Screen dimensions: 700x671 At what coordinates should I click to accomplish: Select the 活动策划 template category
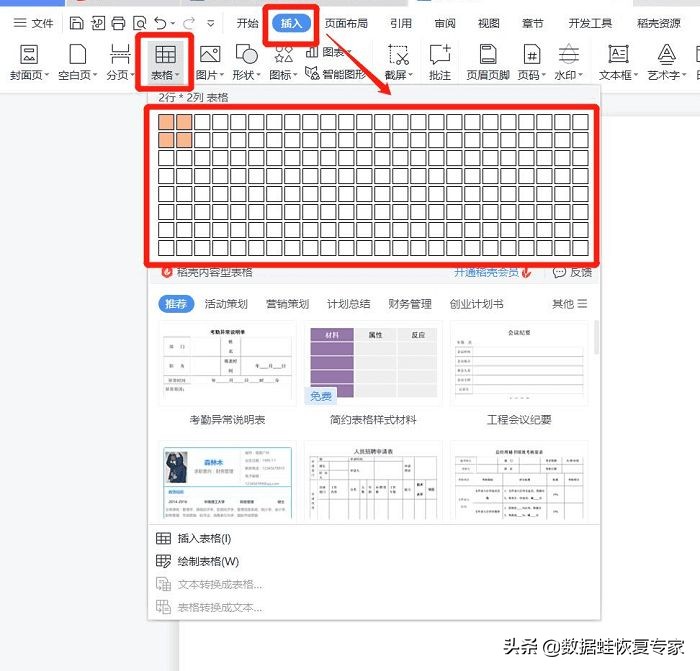point(226,304)
